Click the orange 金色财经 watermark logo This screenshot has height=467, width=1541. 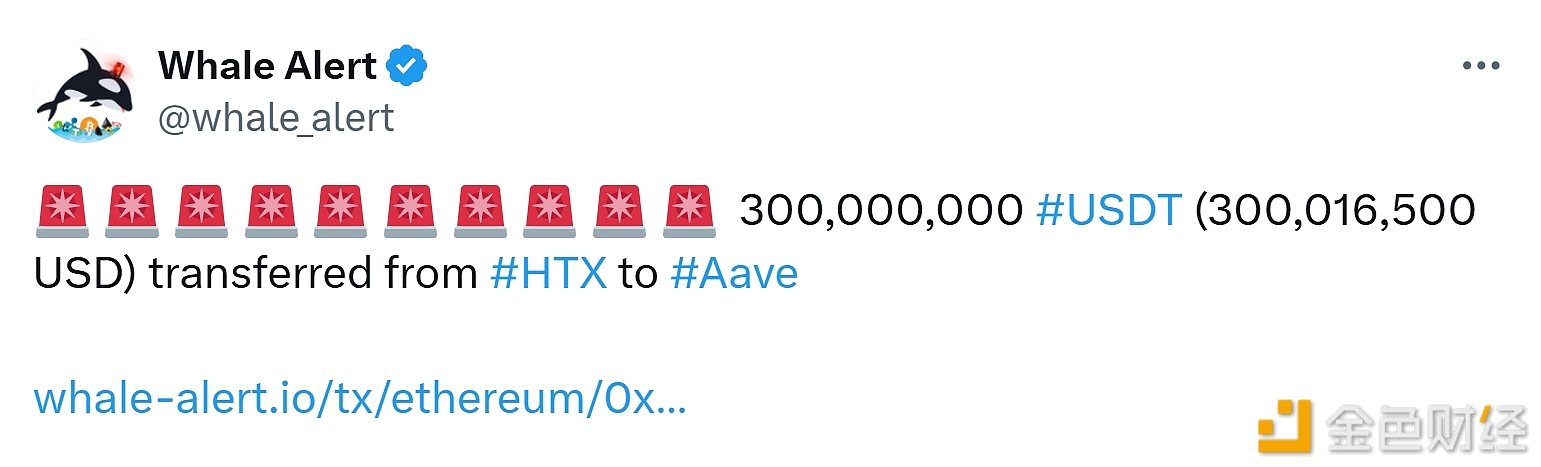coord(1284,427)
